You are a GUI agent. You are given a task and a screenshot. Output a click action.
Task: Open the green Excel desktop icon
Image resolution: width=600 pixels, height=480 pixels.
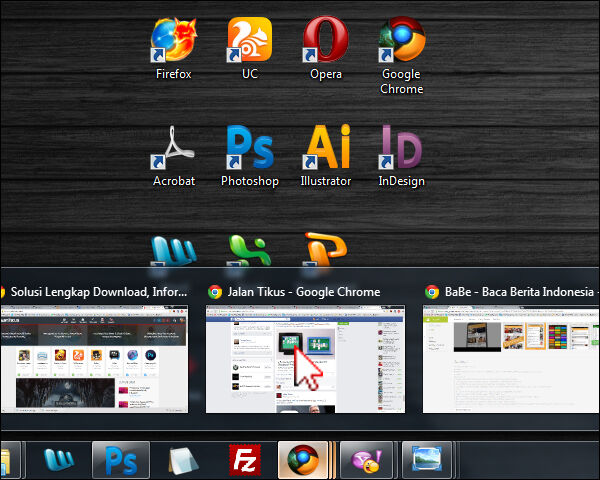[x=249, y=251]
